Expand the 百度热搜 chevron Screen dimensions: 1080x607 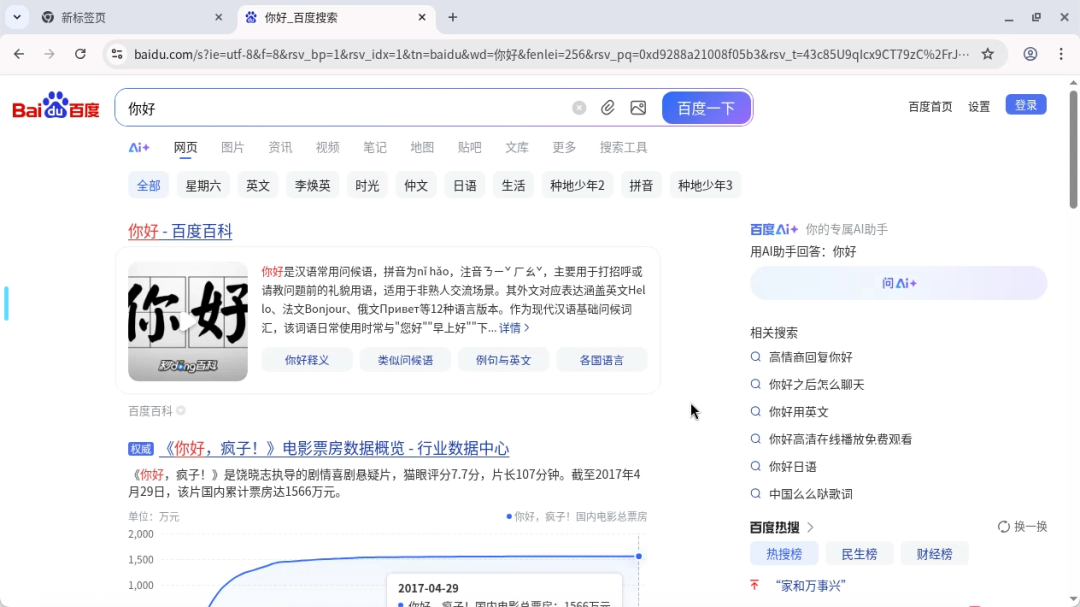tap(811, 527)
